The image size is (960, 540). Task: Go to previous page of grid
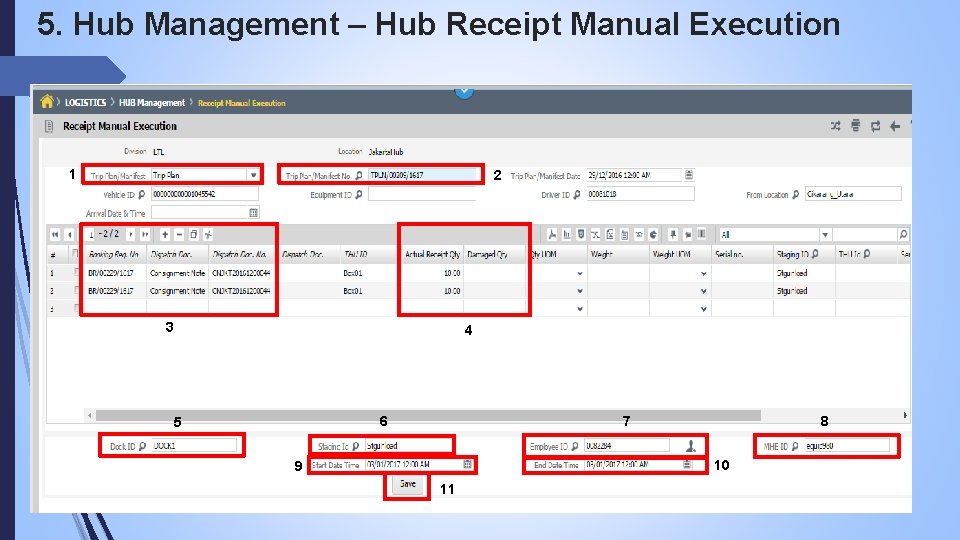(70, 234)
